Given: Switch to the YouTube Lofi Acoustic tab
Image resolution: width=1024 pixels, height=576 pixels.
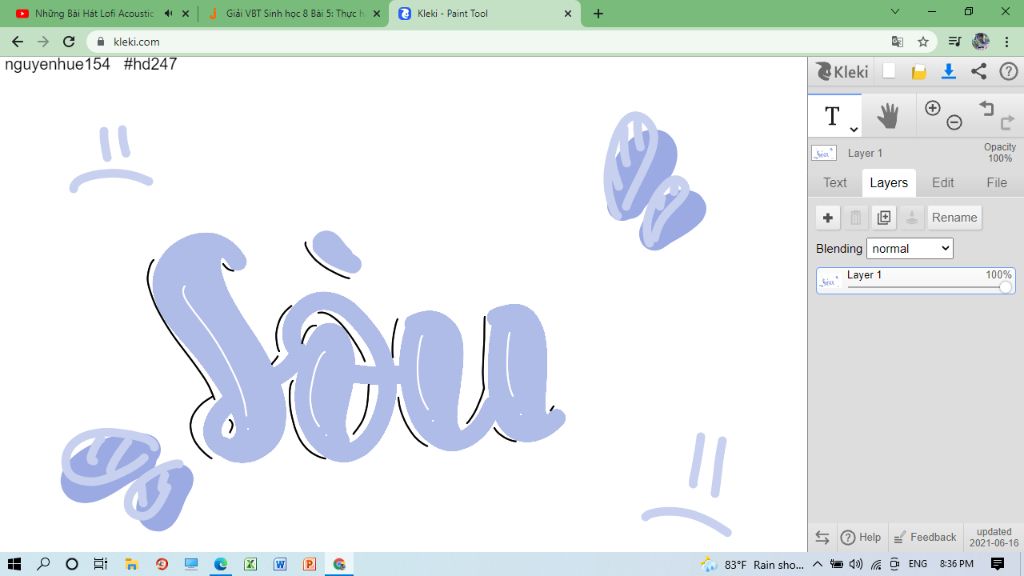Looking at the screenshot, I should [93, 13].
